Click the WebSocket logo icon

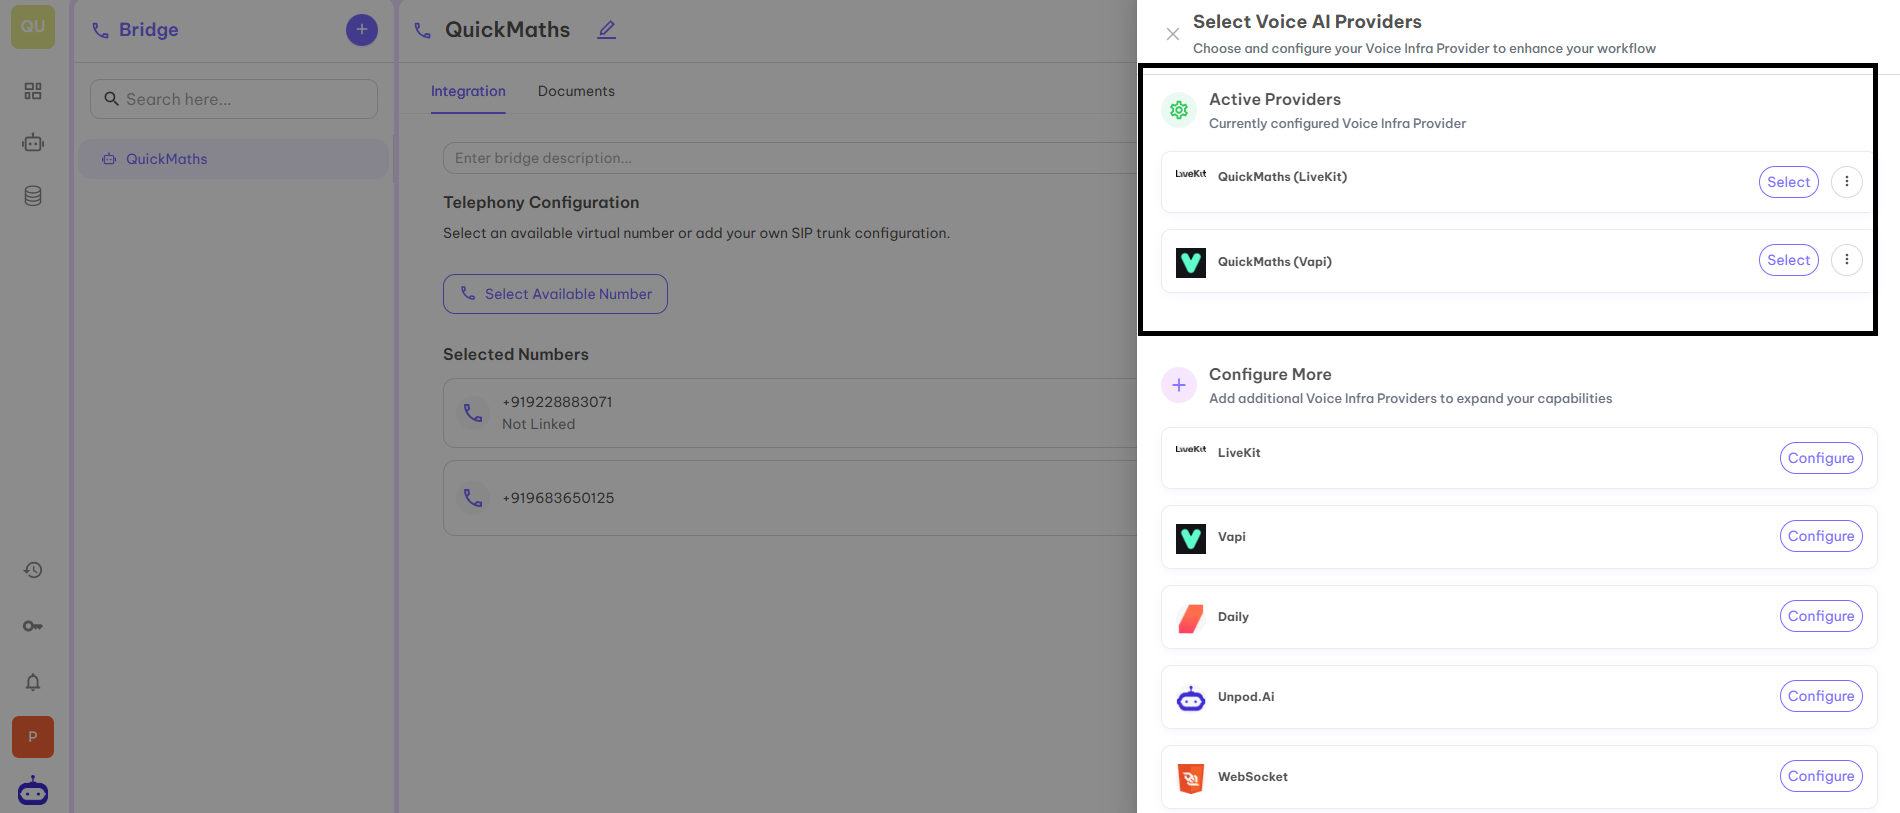tap(1191, 778)
